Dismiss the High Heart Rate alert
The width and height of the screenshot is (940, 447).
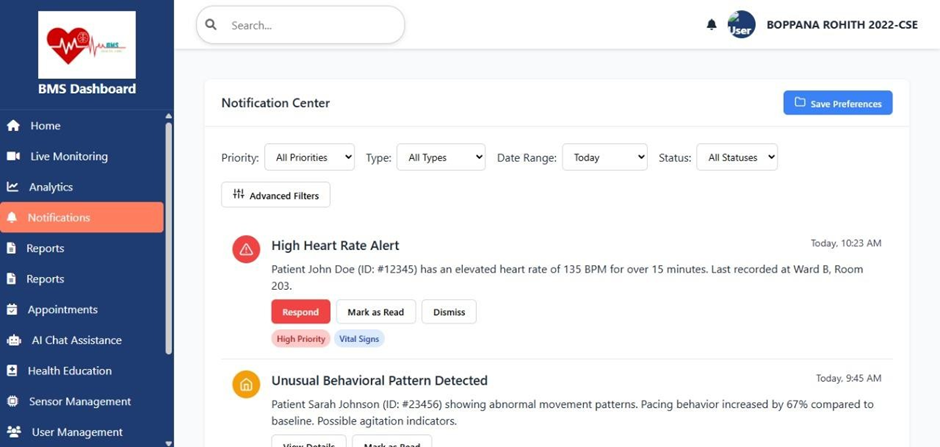449,312
